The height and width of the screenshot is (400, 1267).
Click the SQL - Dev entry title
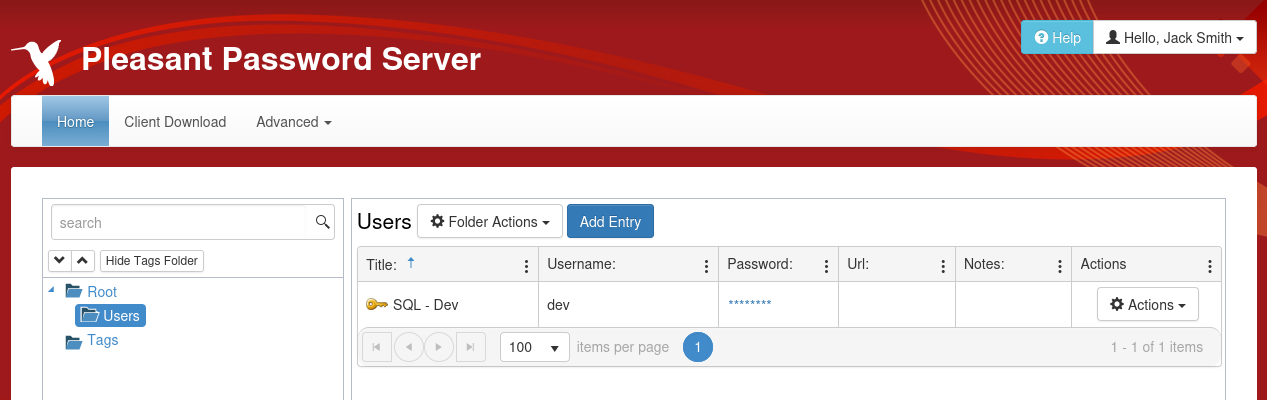coord(426,305)
